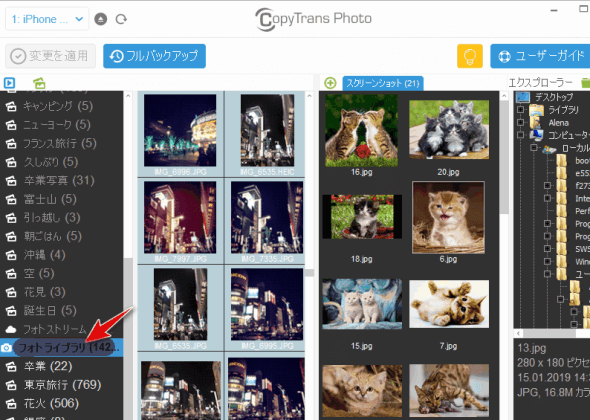Select the 16.jpg kissing kittens thumbnail
This screenshot has height=420, width=590.
(362, 131)
